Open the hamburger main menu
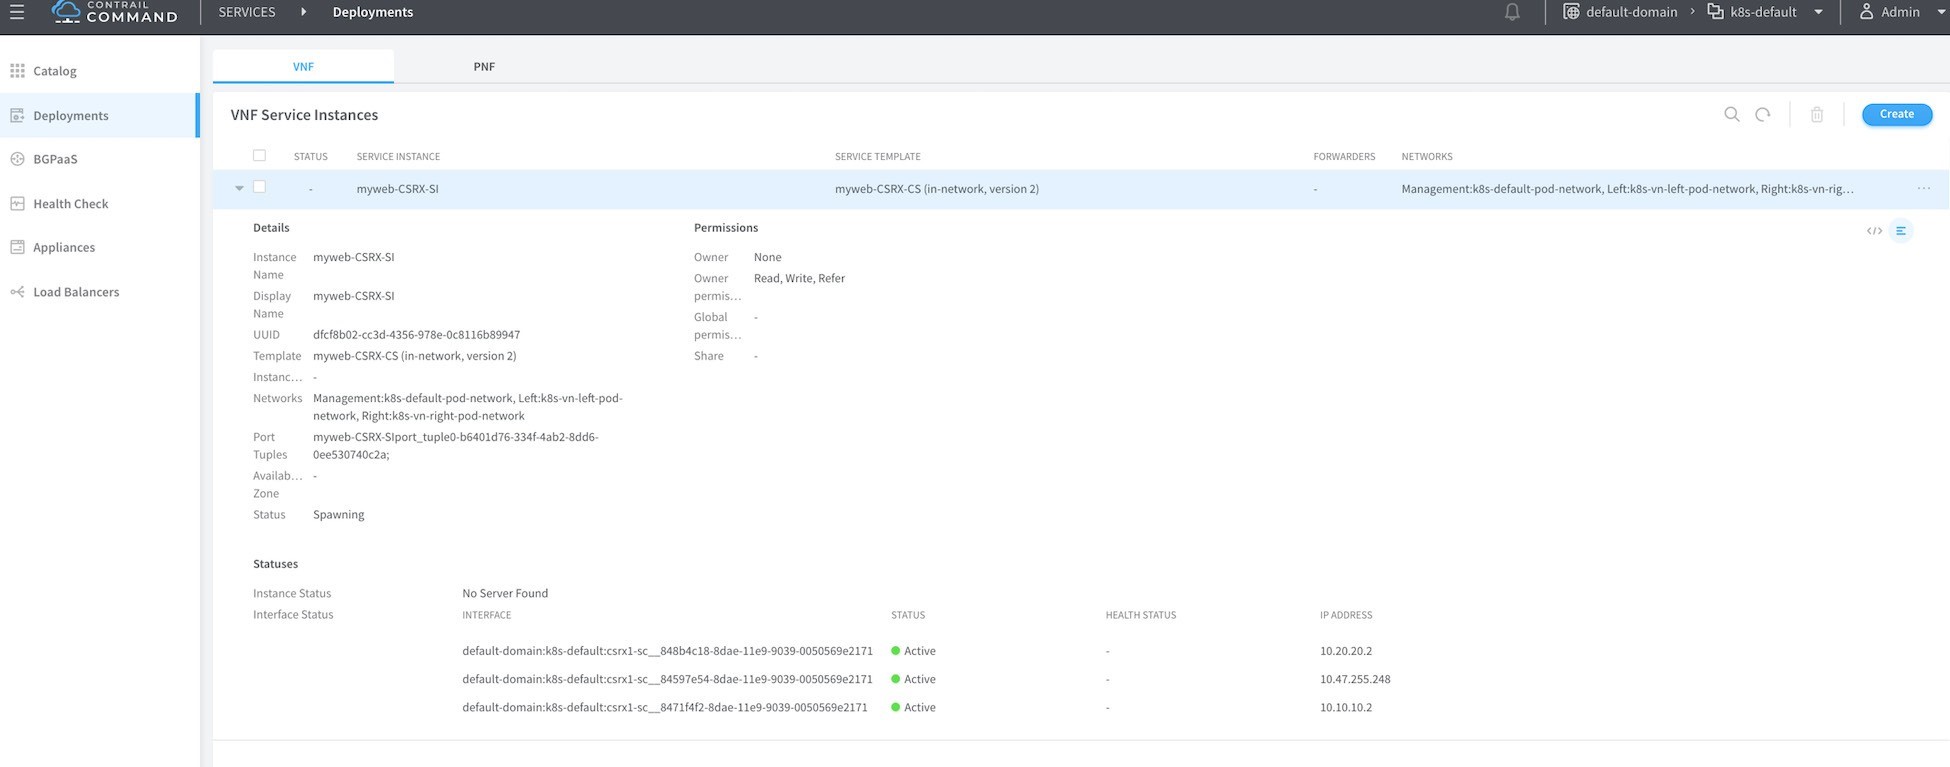The height and width of the screenshot is (767, 1950). click(16, 12)
